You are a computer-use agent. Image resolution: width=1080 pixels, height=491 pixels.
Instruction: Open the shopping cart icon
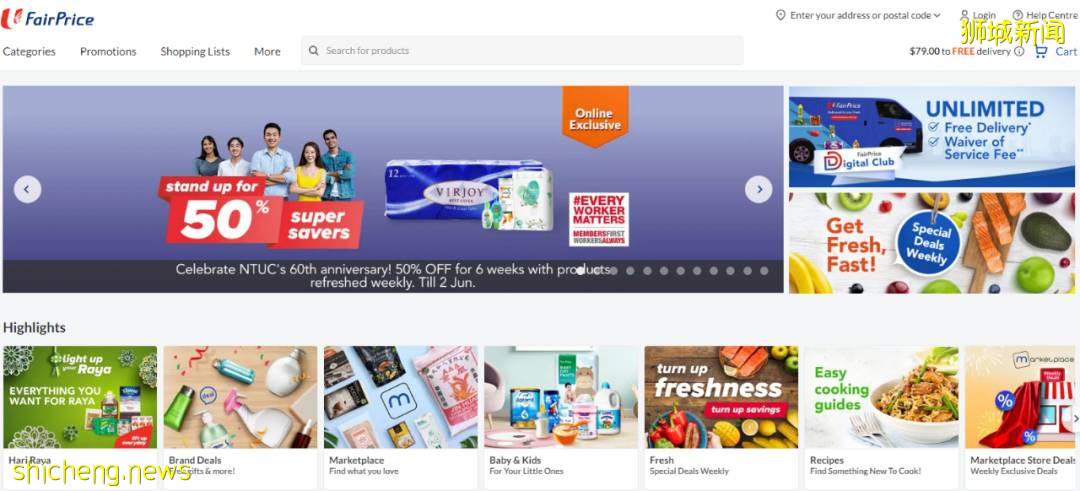tap(1040, 51)
